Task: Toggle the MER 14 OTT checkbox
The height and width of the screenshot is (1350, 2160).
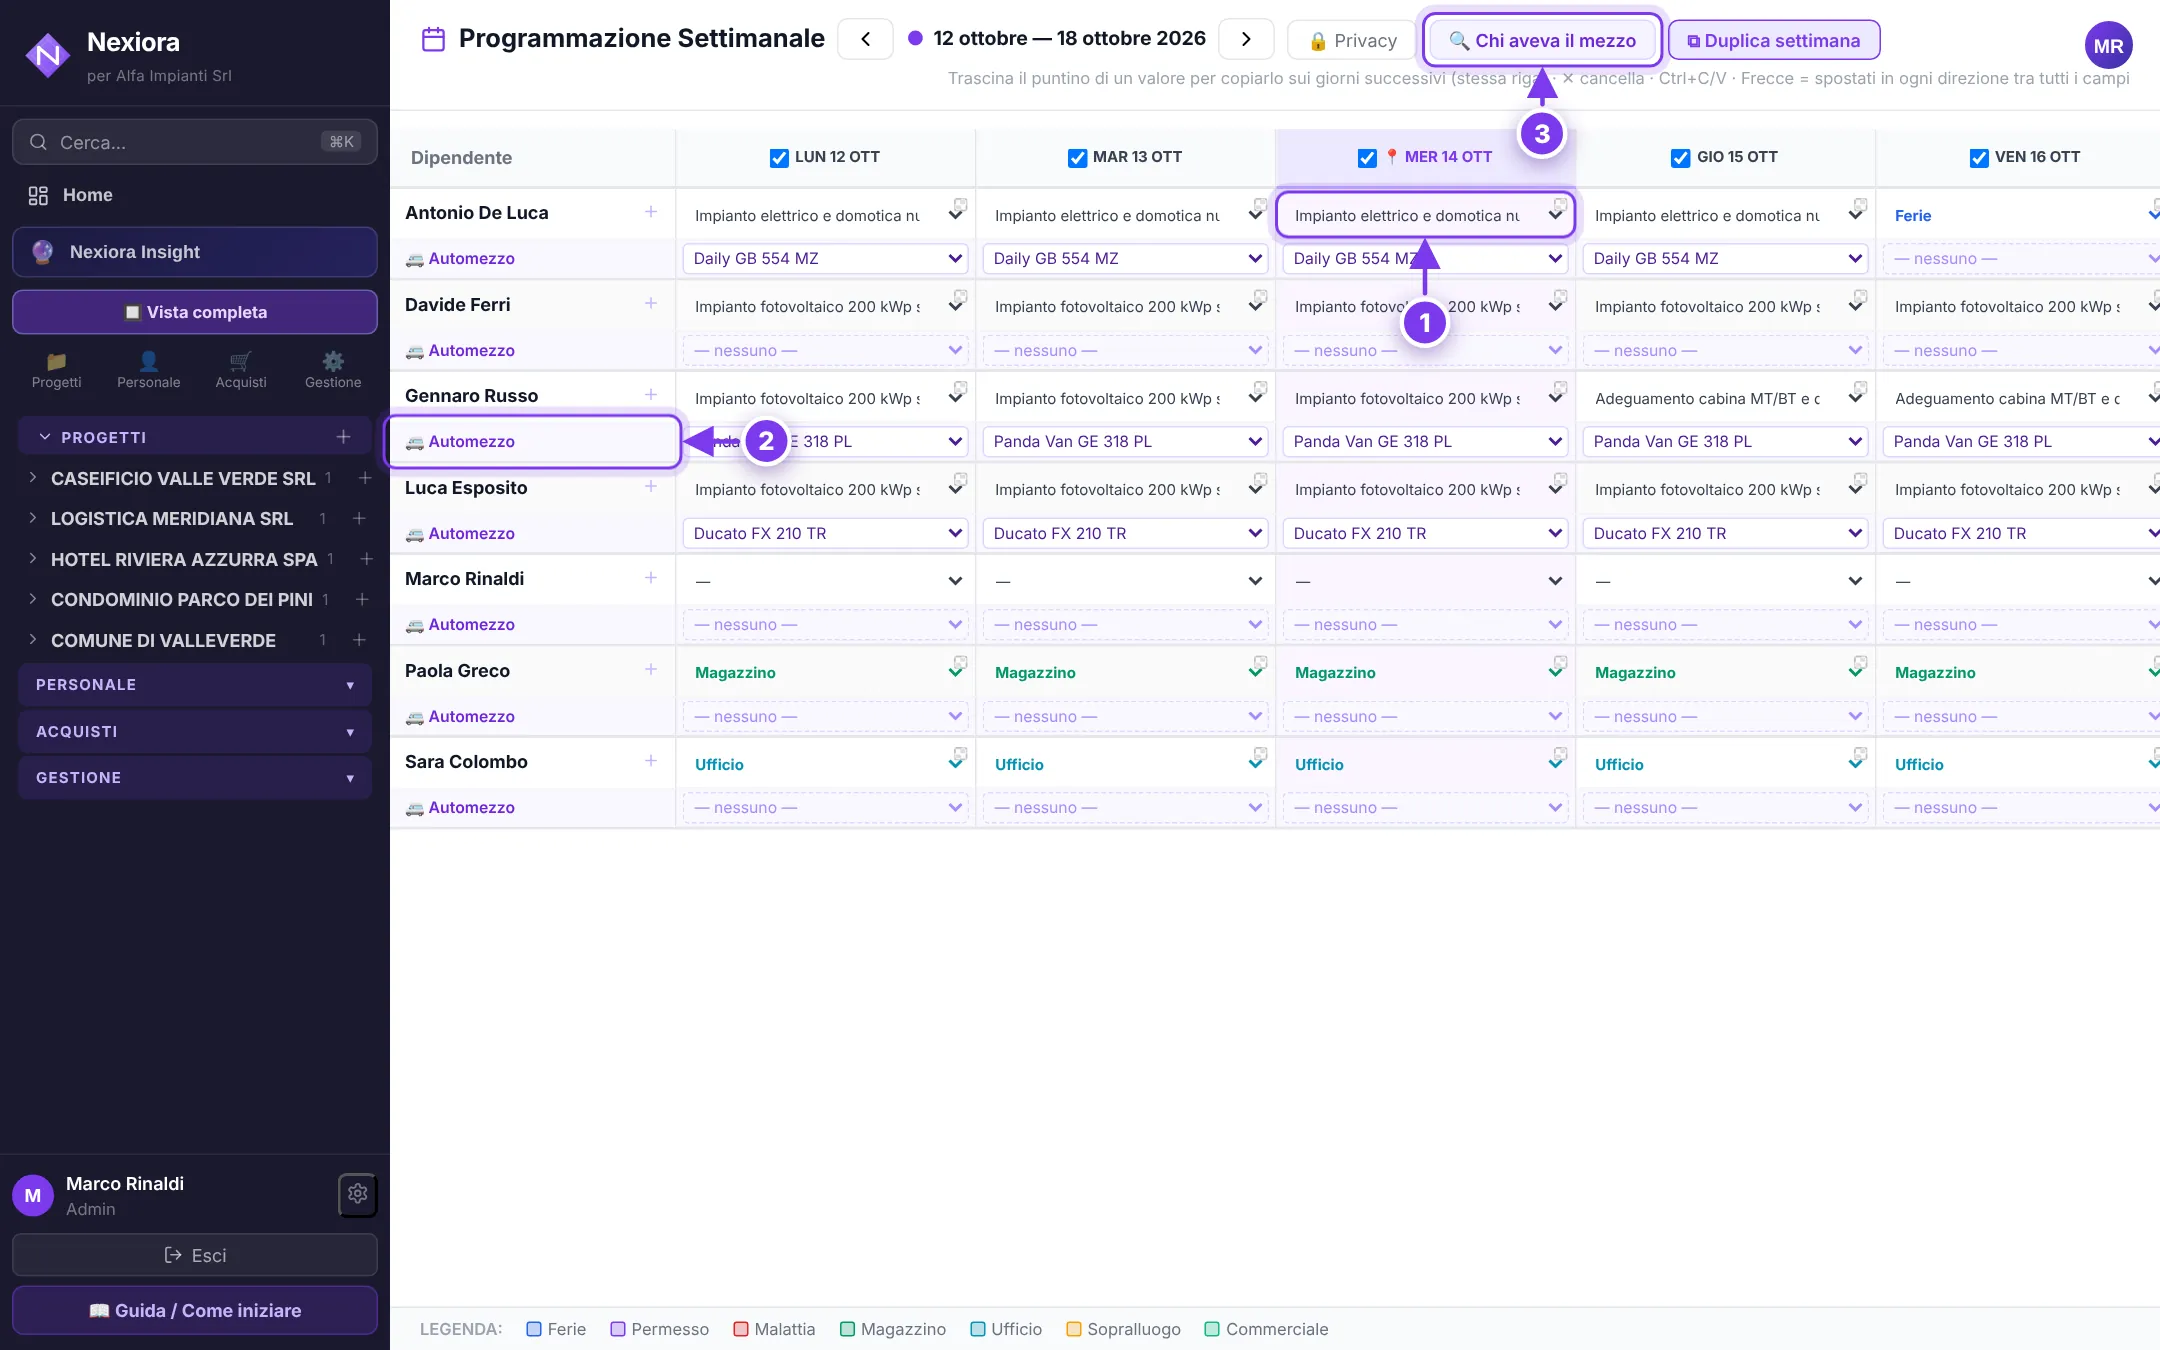Action: tap(1367, 158)
